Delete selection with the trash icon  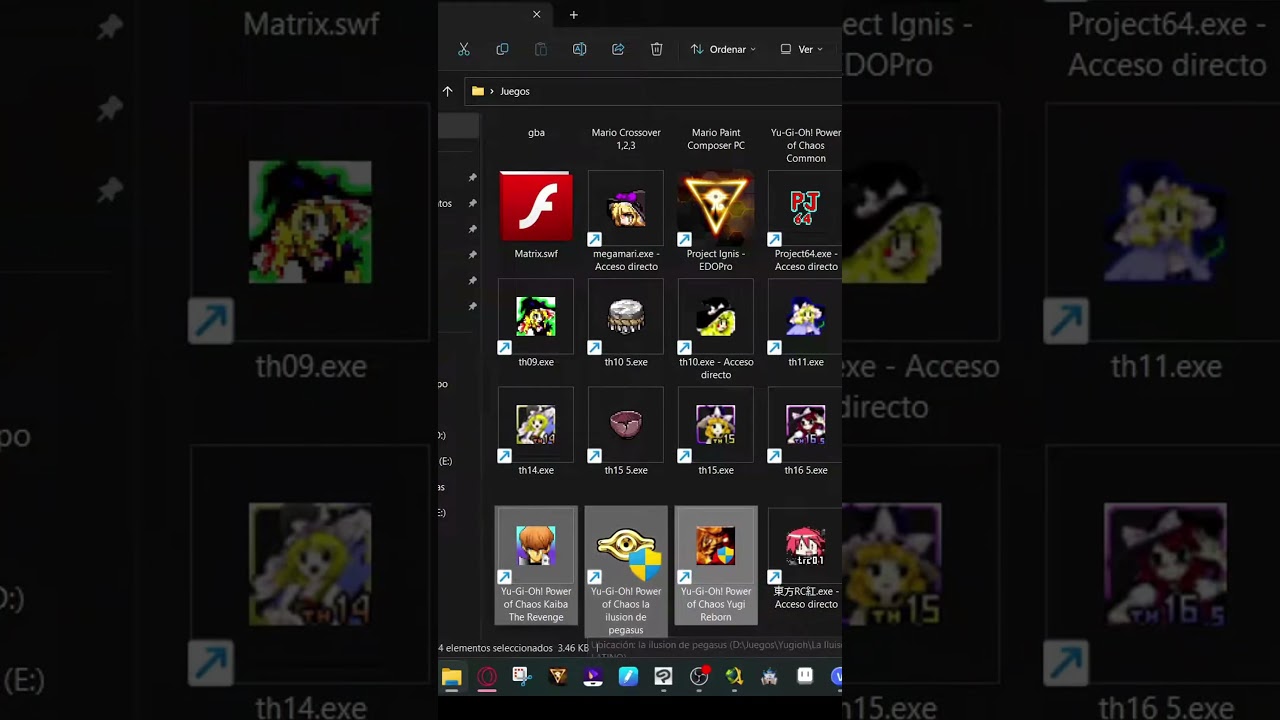[656, 49]
